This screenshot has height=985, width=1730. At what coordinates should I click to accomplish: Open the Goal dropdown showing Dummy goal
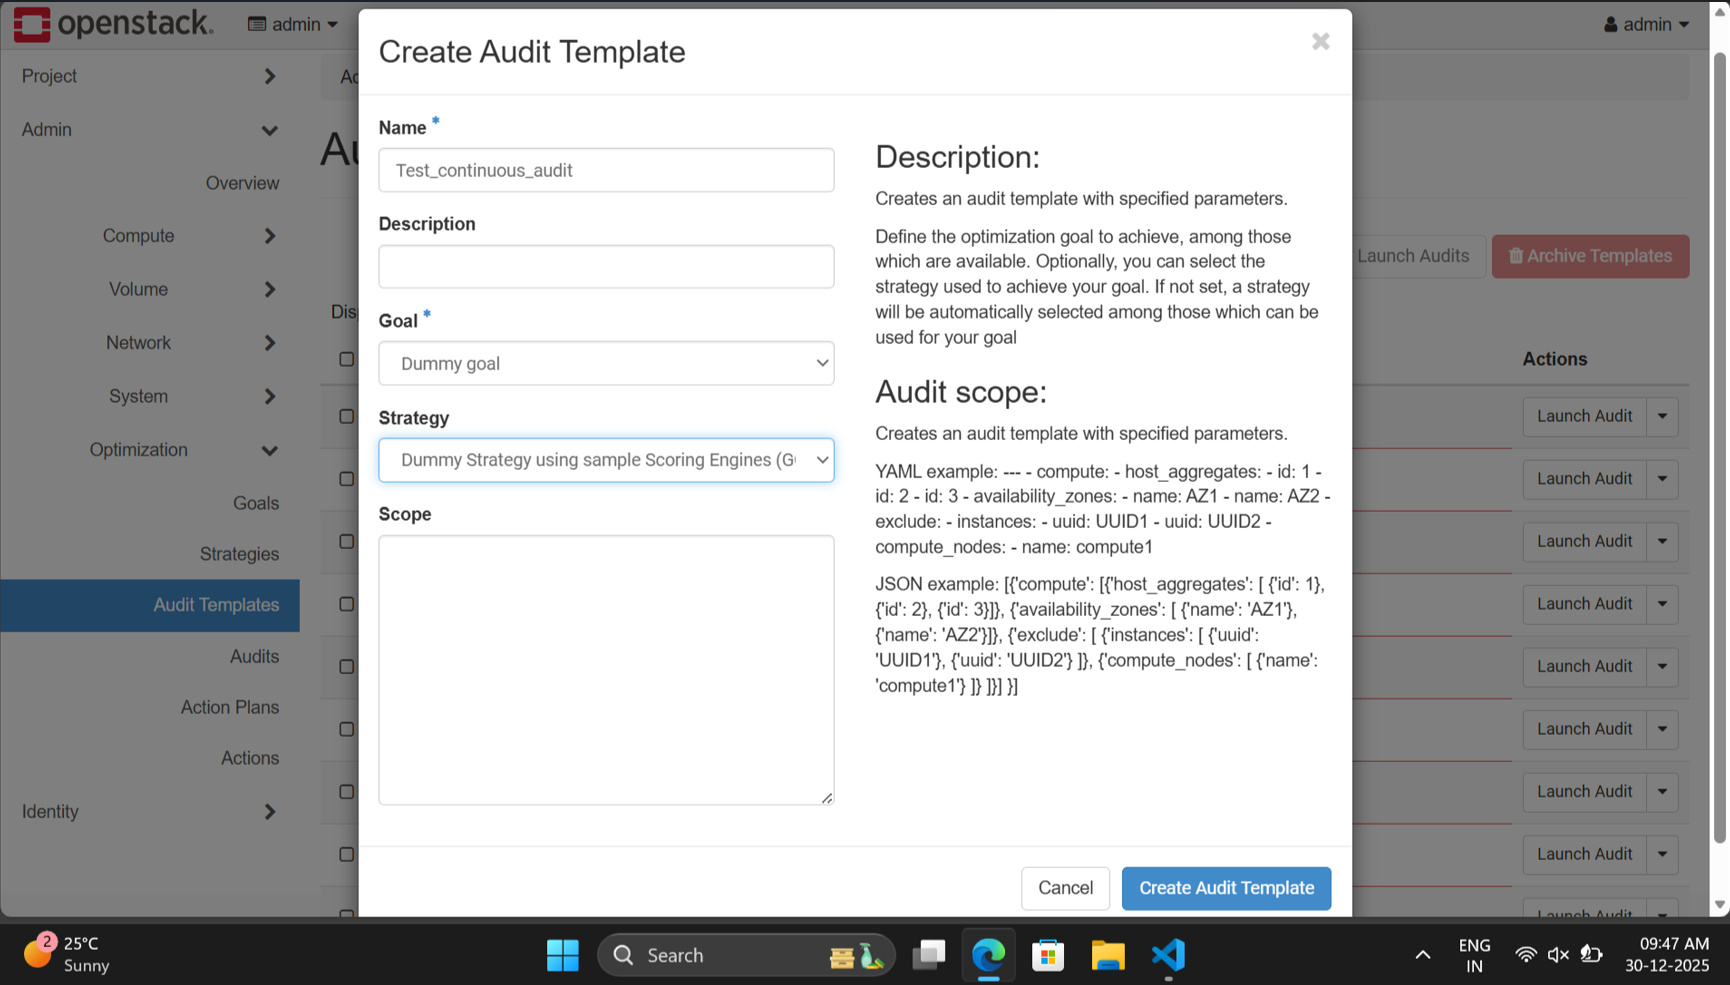click(x=606, y=364)
